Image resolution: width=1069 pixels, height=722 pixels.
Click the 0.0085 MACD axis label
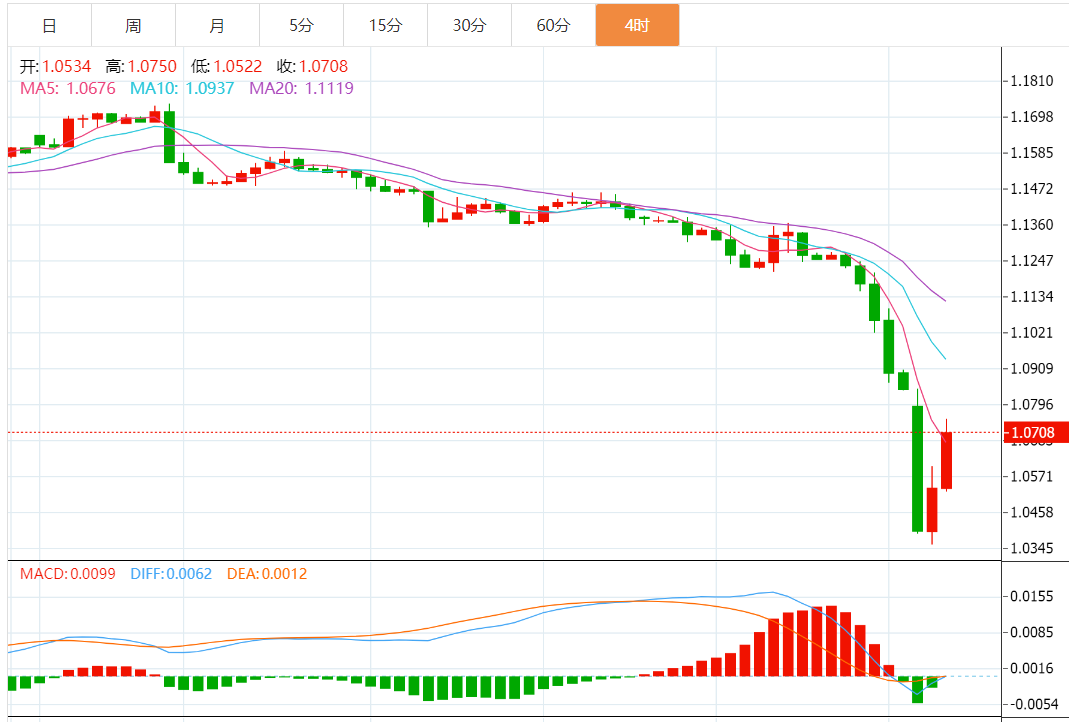pyautogui.click(x=1032, y=632)
